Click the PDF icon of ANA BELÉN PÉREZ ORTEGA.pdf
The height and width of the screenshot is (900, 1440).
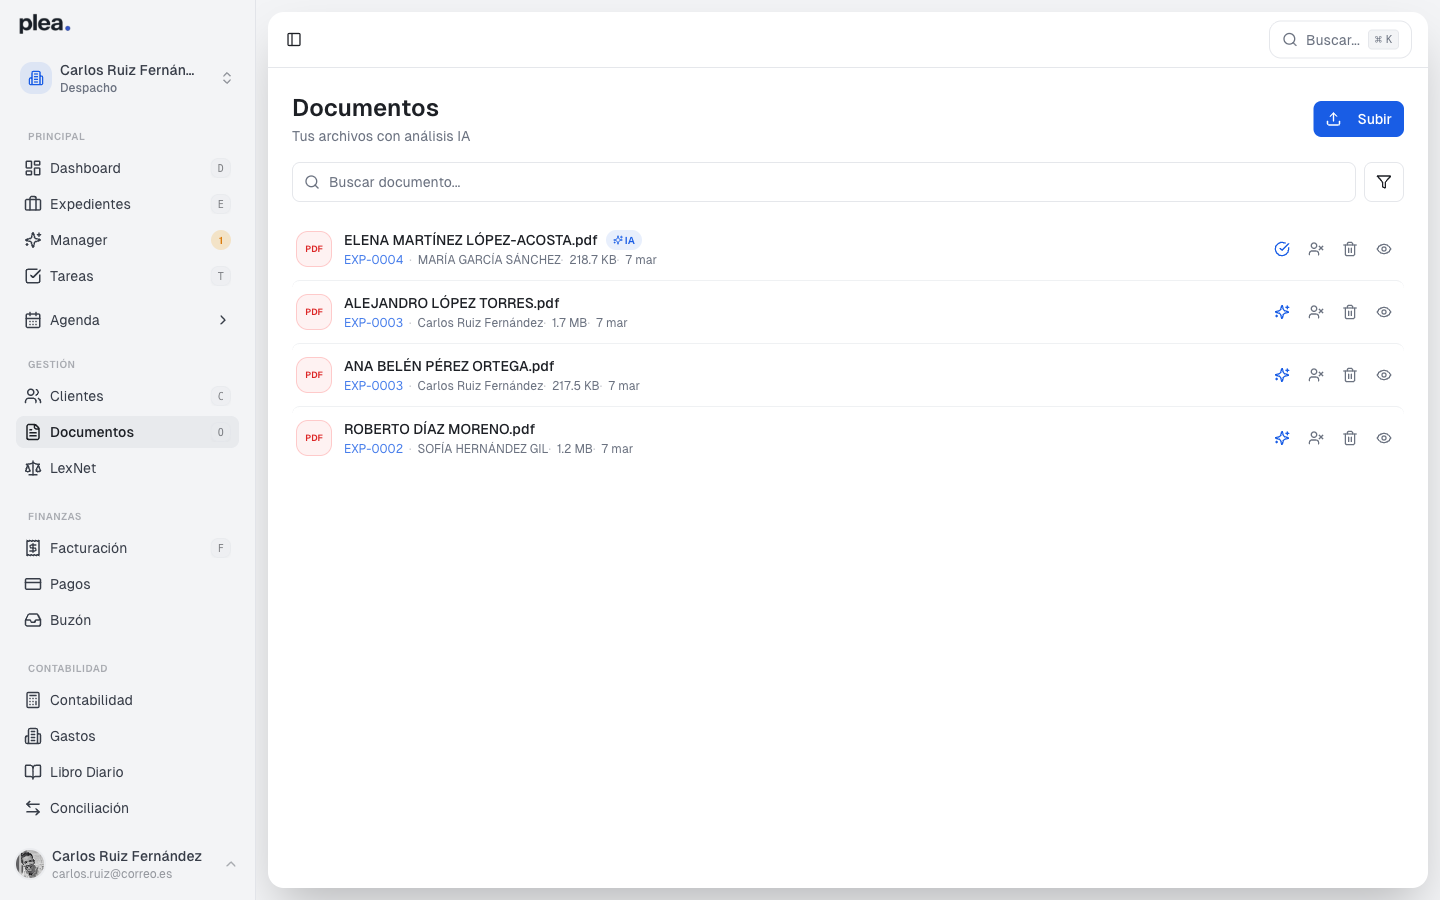click(314, 375)
